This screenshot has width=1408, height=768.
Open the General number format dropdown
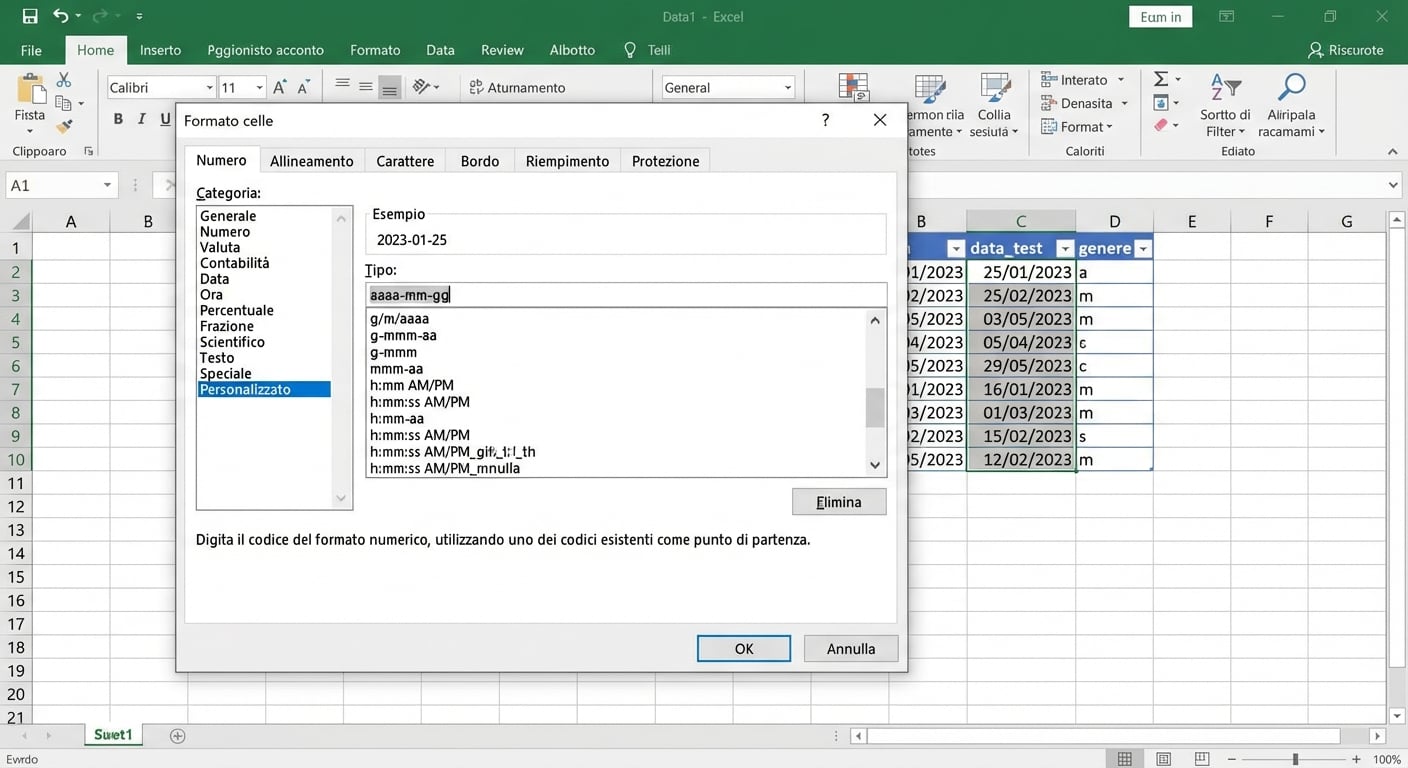pos(787,88)
